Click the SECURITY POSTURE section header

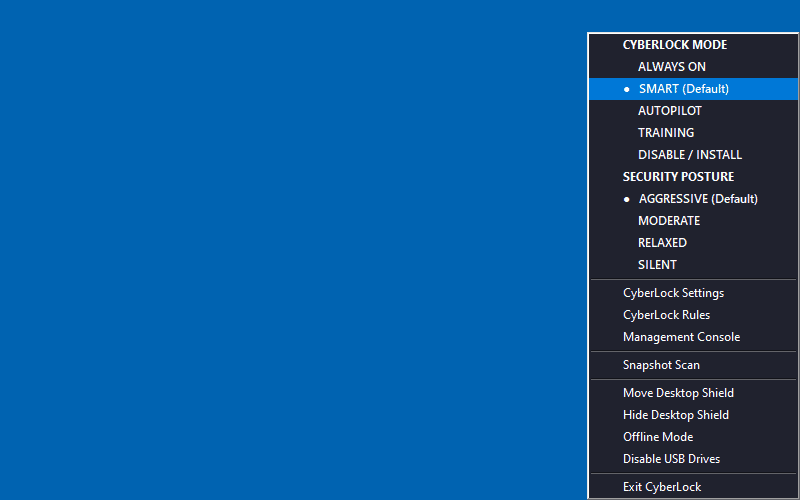(x=678, y=177)
